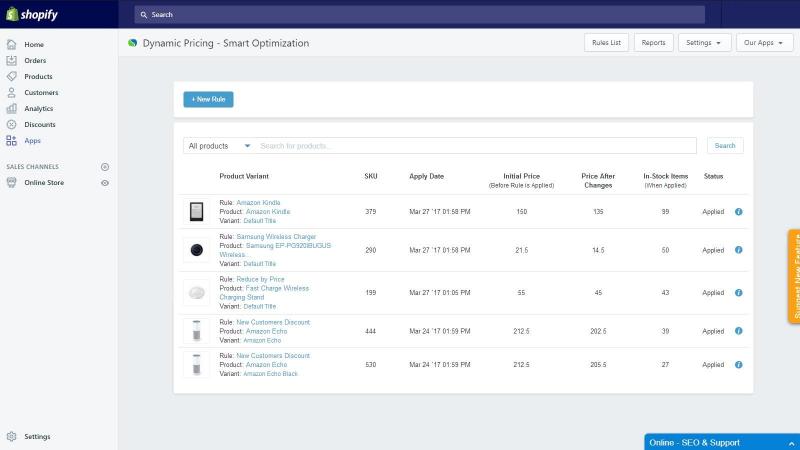Viewport: 800px width, 450px height.
Task: Click the Analytics bar chart icon
Action: 11,108
